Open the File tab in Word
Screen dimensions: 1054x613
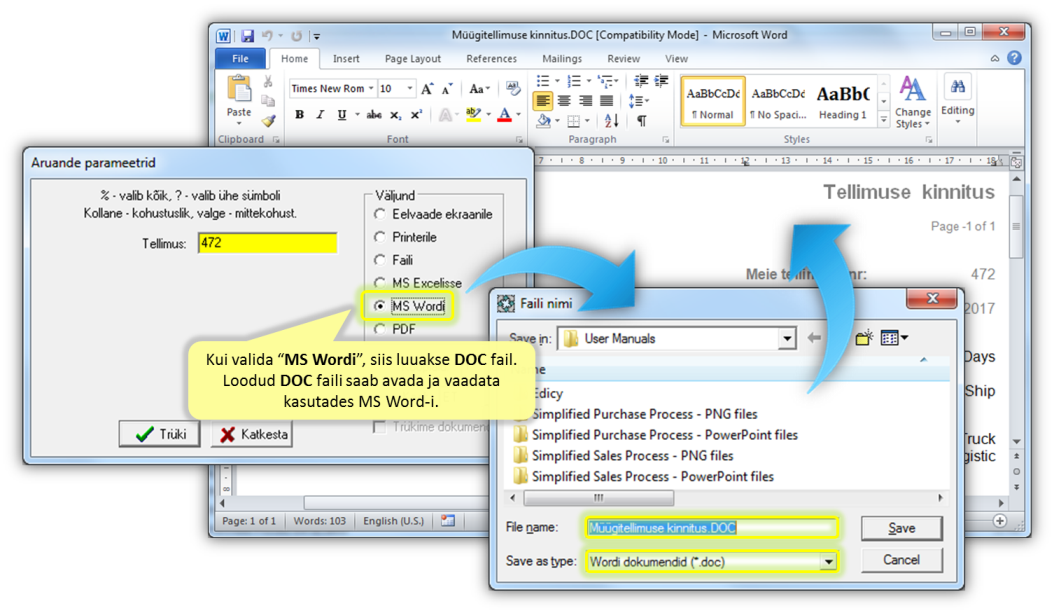(x=240, y=58)
